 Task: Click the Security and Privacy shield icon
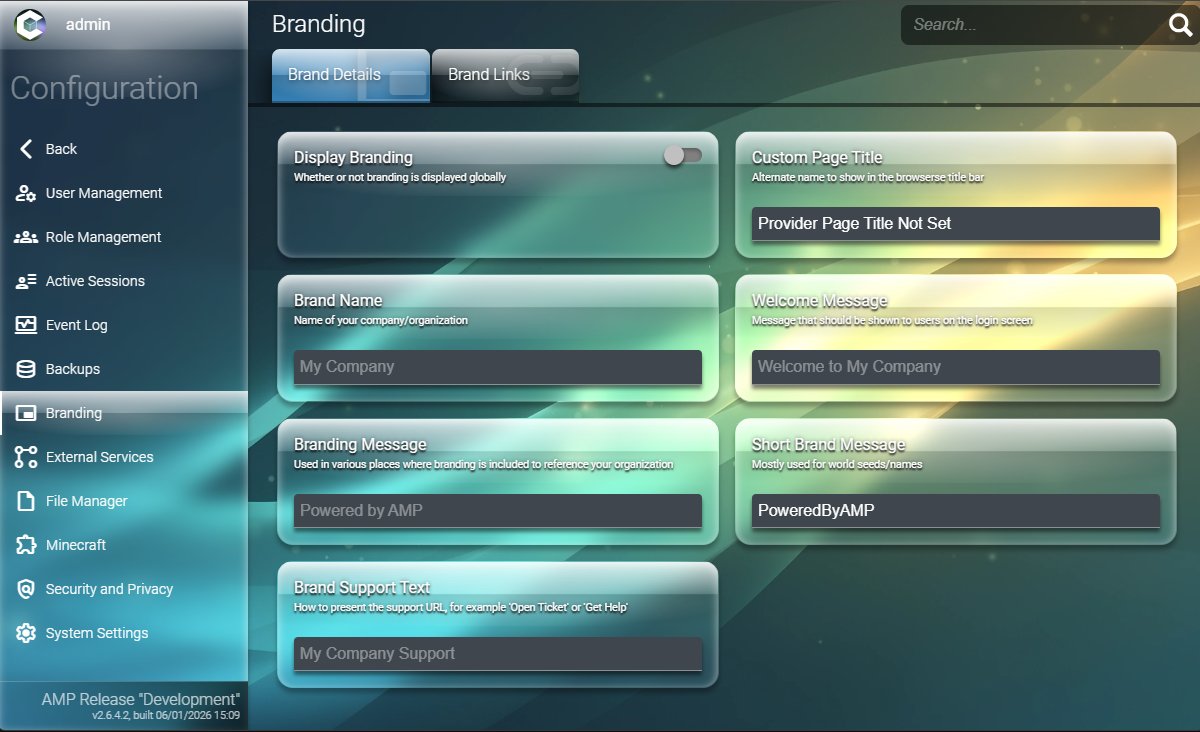click(26, 589)
